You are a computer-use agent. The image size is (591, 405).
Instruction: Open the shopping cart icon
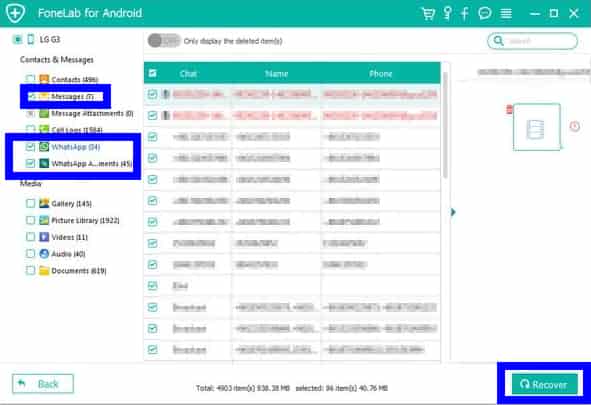click(428, 14)
